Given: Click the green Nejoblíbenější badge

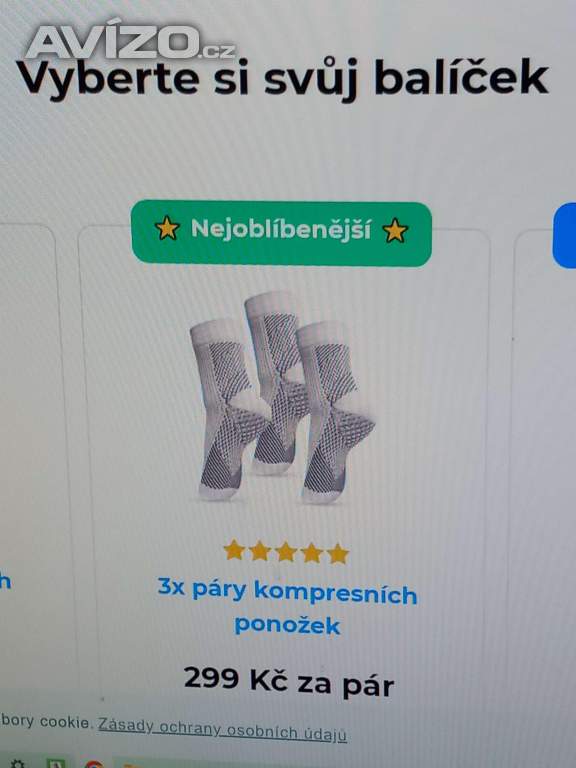Looking at the screenshot, I should (282, 233).
